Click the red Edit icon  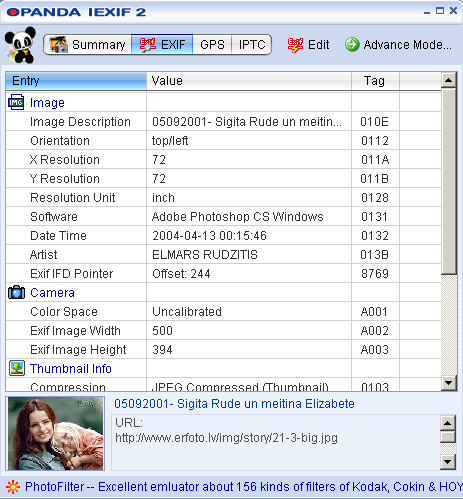click(295, 45)
